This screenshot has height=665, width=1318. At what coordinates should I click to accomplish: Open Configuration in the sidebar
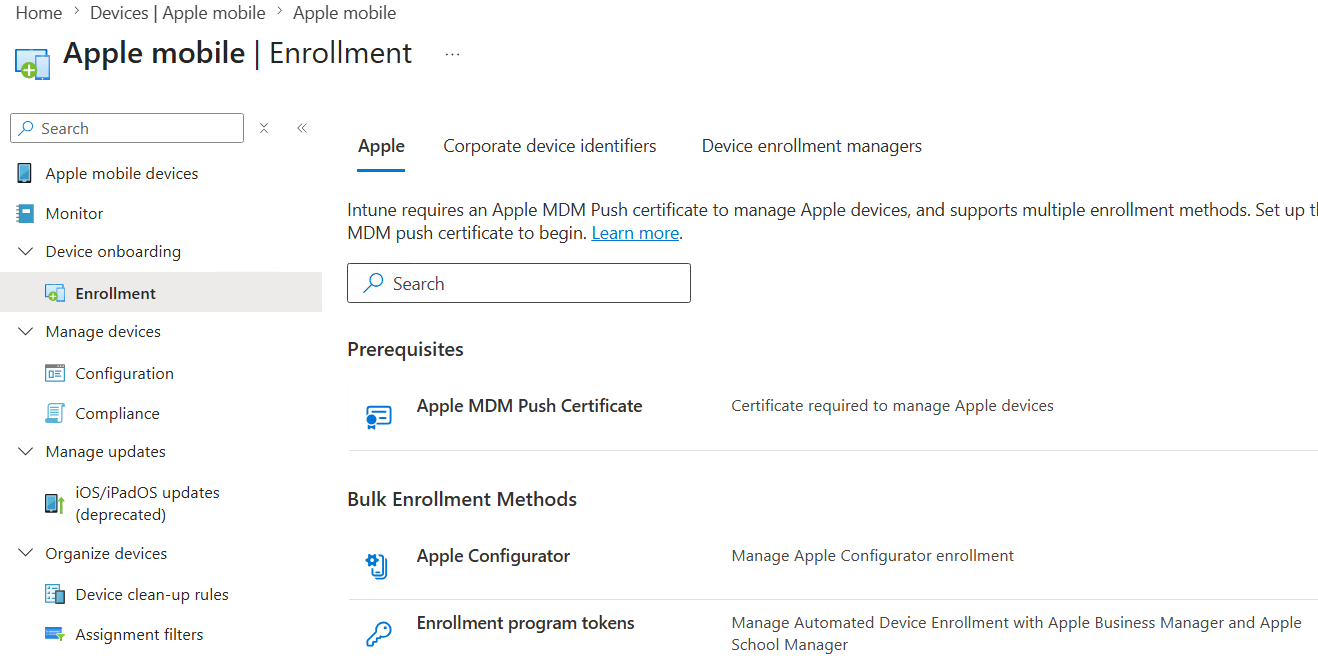124,373
